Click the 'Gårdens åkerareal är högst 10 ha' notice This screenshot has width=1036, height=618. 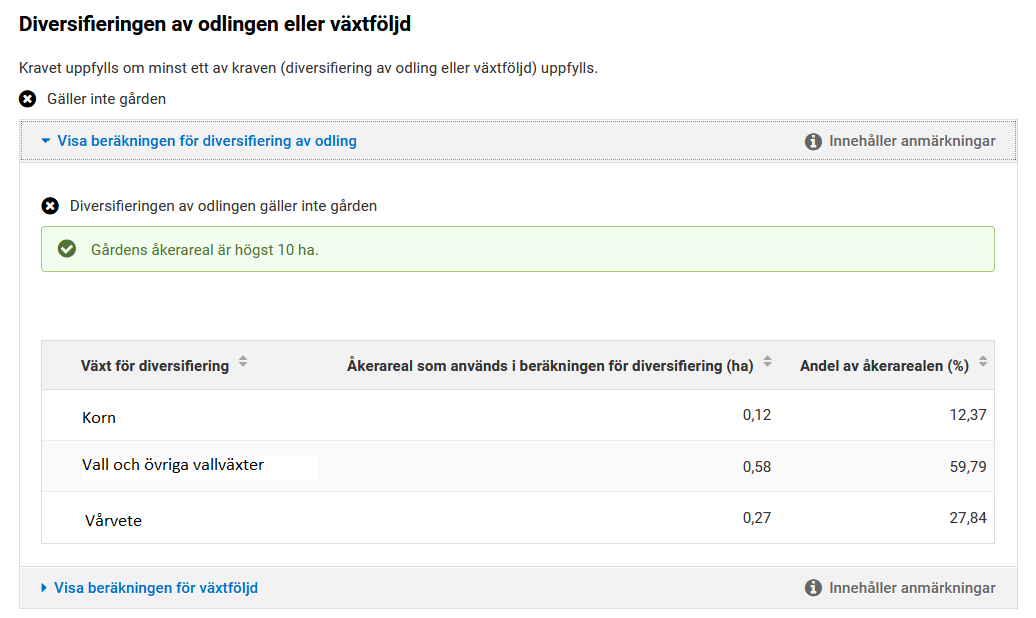tap(517, 249)
